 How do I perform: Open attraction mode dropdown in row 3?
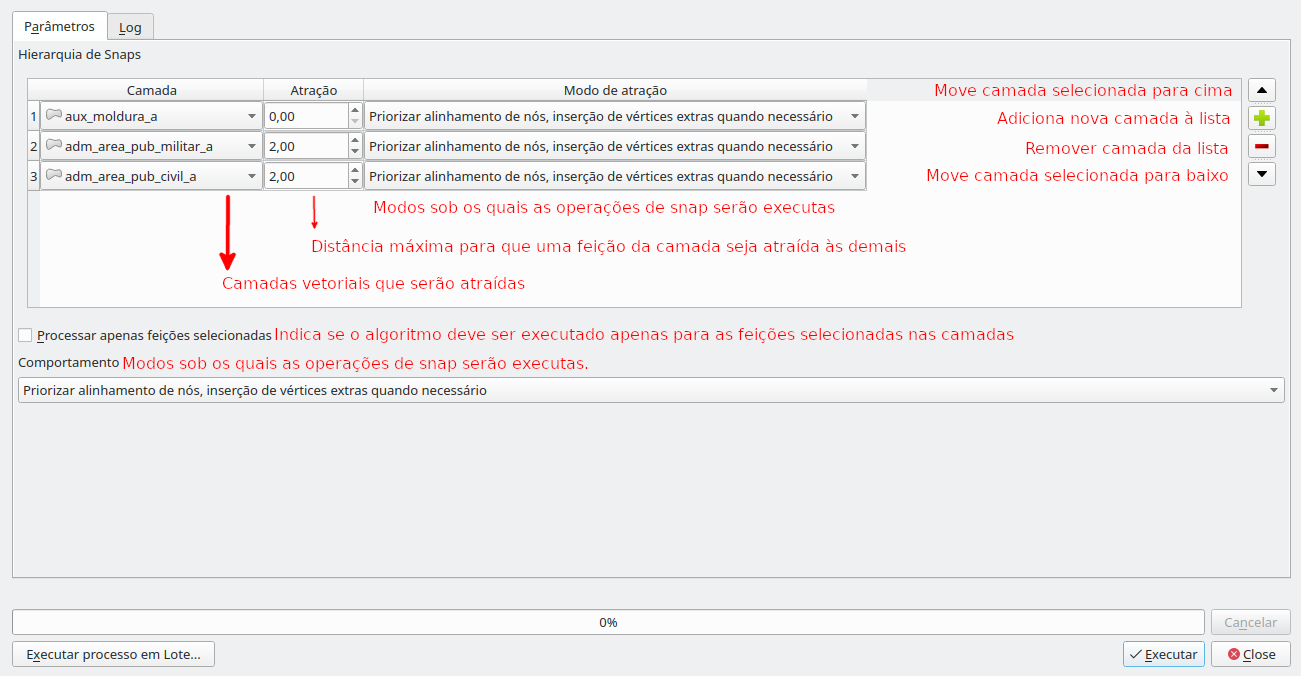coord(615,176)
